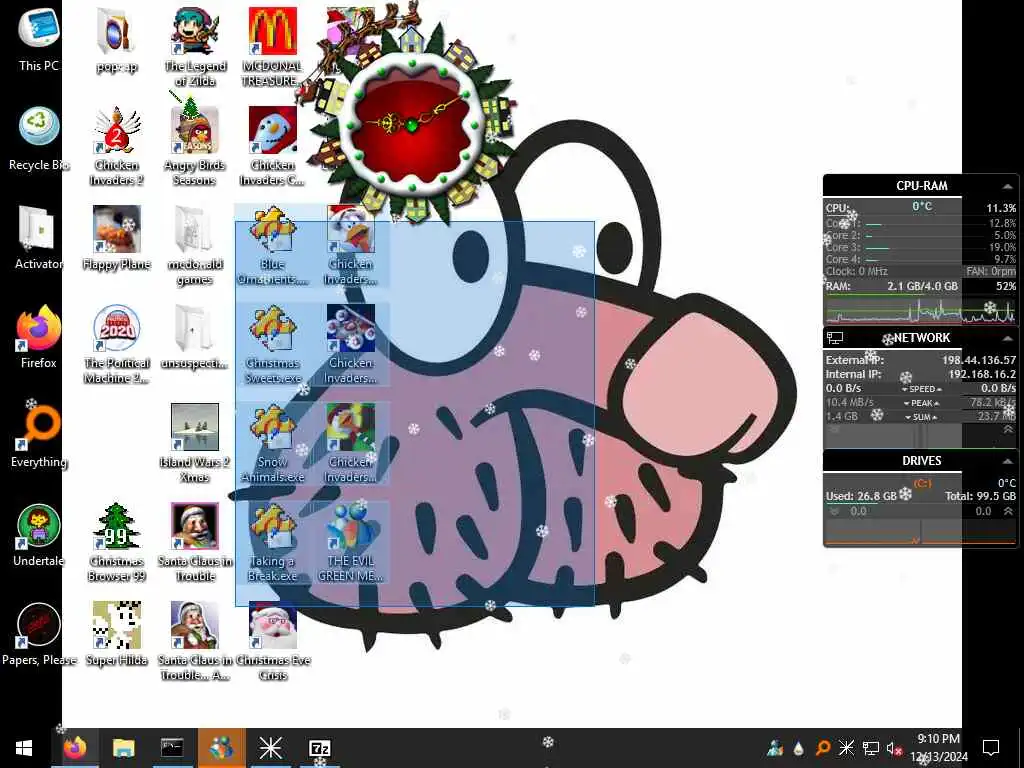Image resolution: width=1024 pixels, height=768 pixels.
Task: Select the Angry Birds Seasons shortcut
Action: point(195,146)
